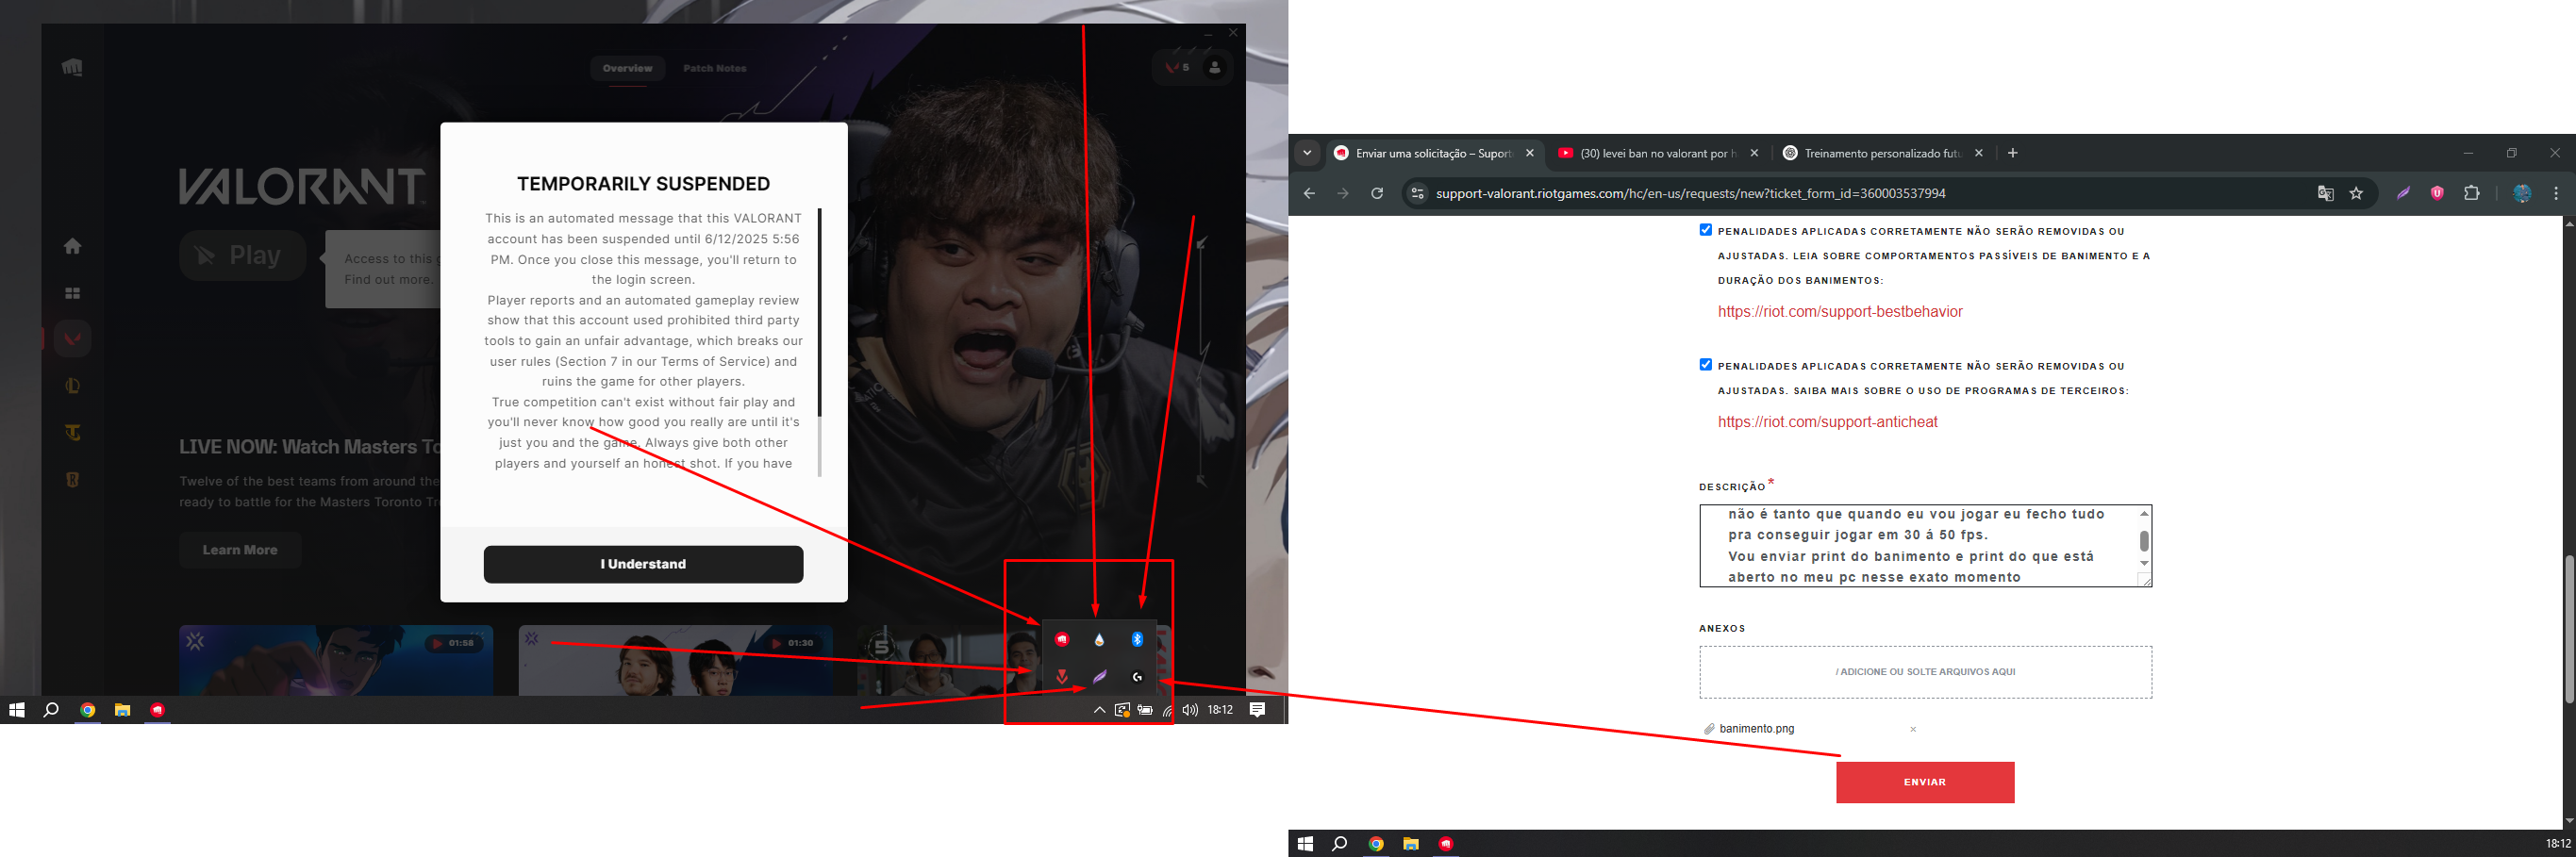This screenshot has height=857, width=2576.
Task: Click the Riot Client icon in the tray popup
Action: point(1062,639)
